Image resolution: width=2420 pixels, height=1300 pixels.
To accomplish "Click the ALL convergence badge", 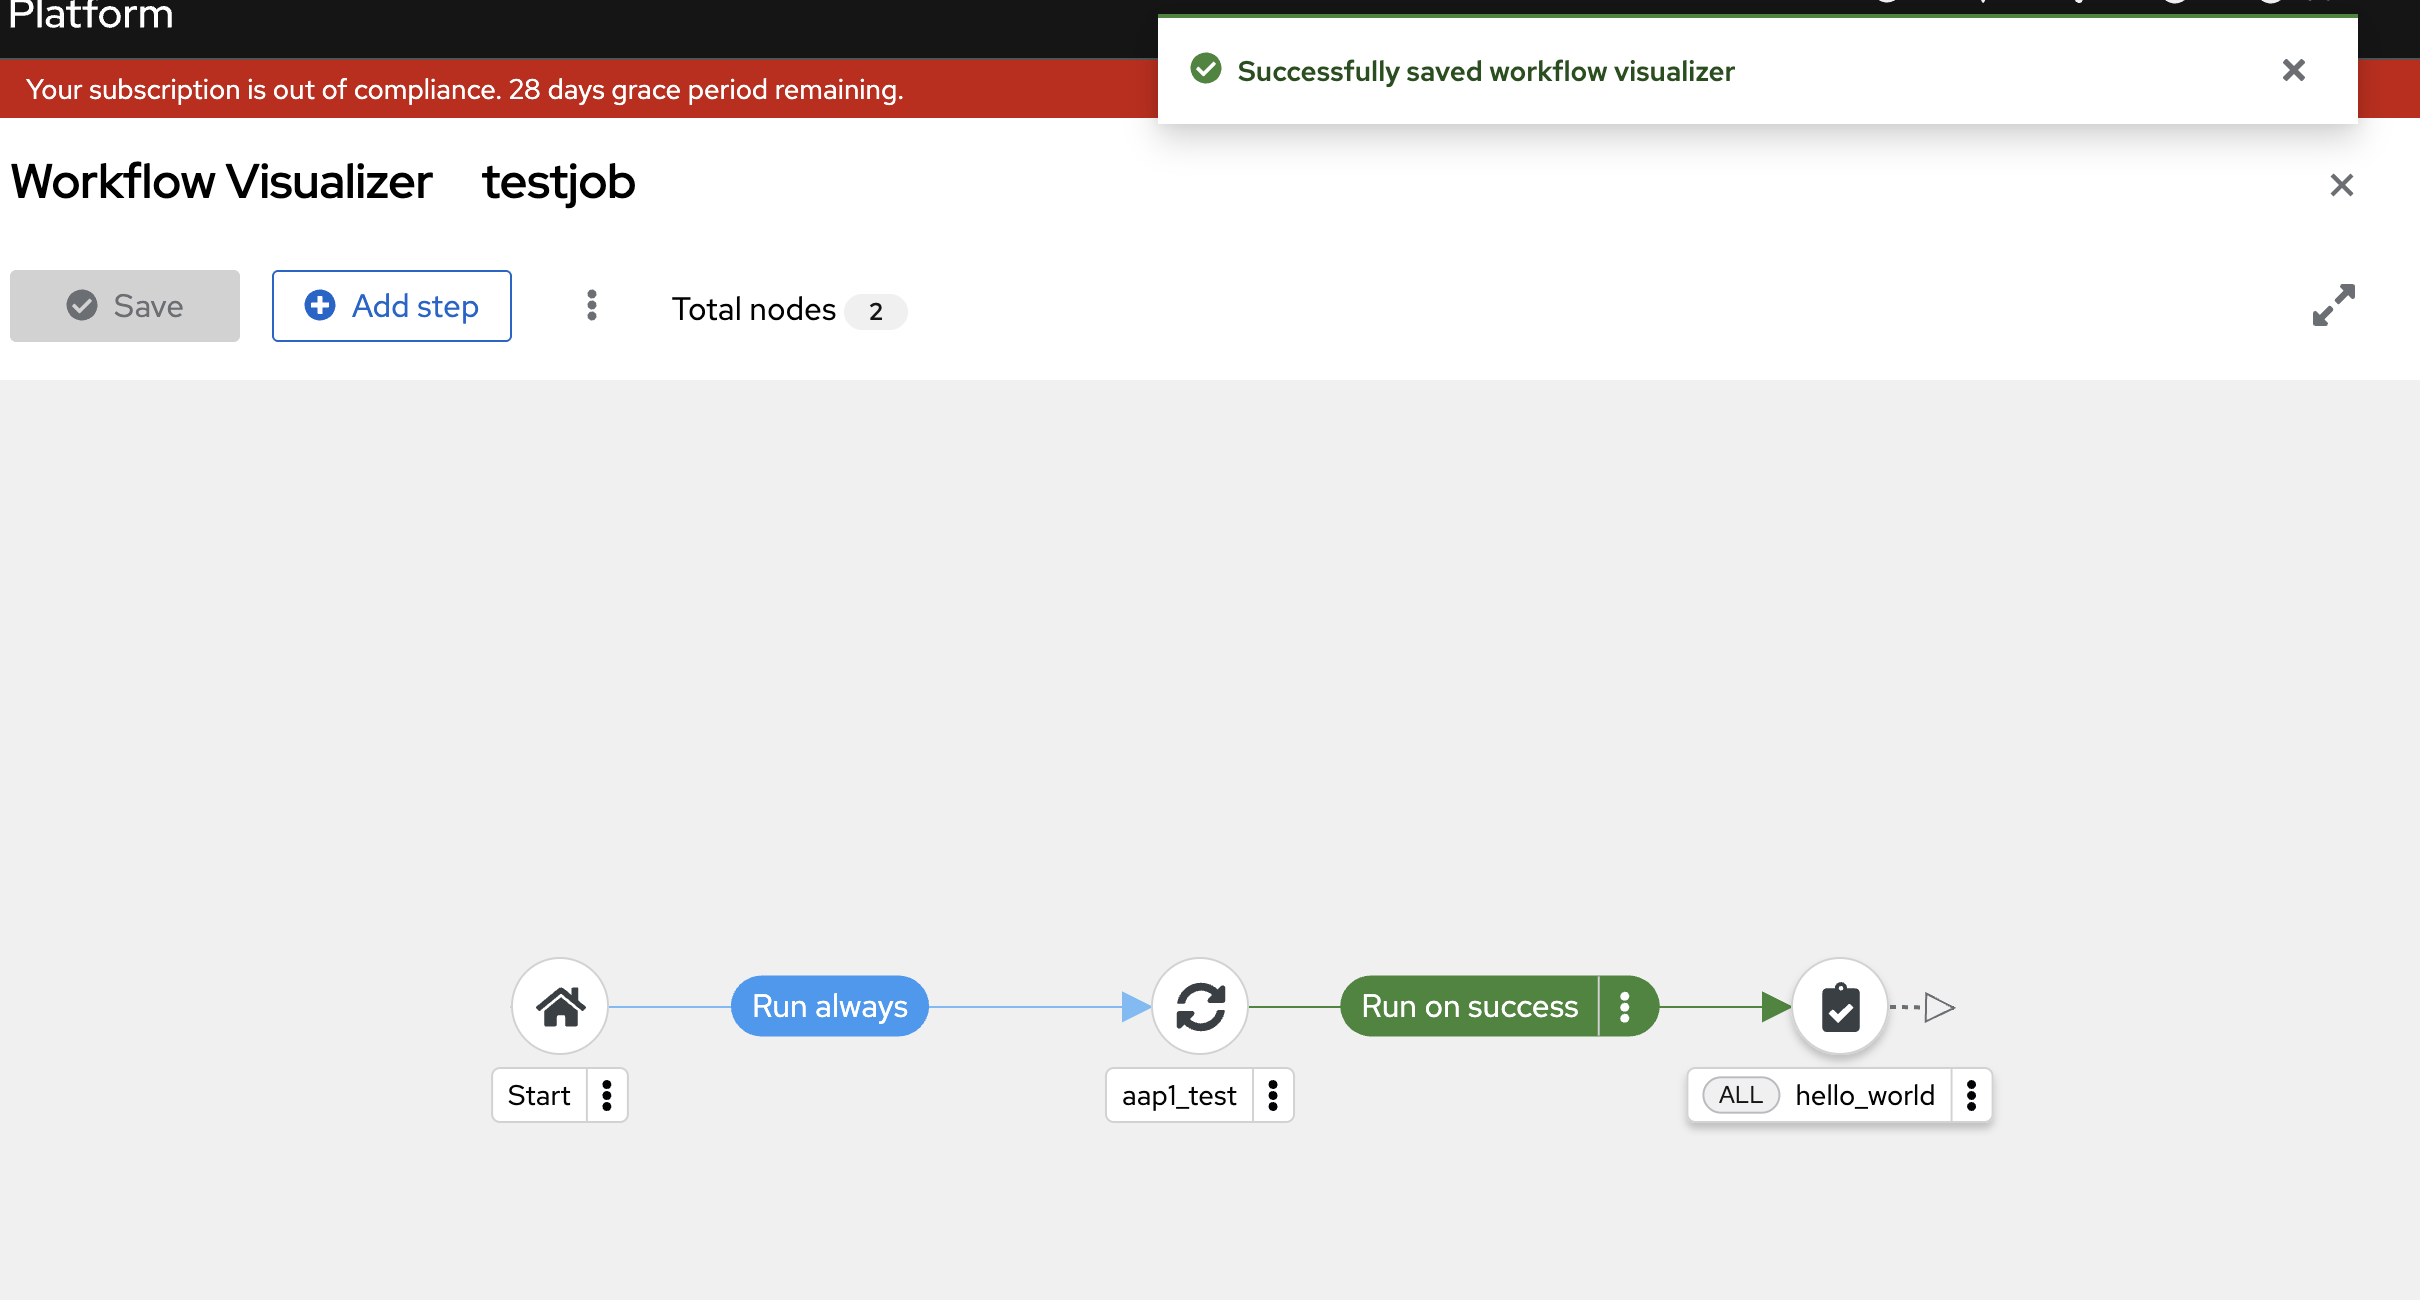I will 1740,1095.
